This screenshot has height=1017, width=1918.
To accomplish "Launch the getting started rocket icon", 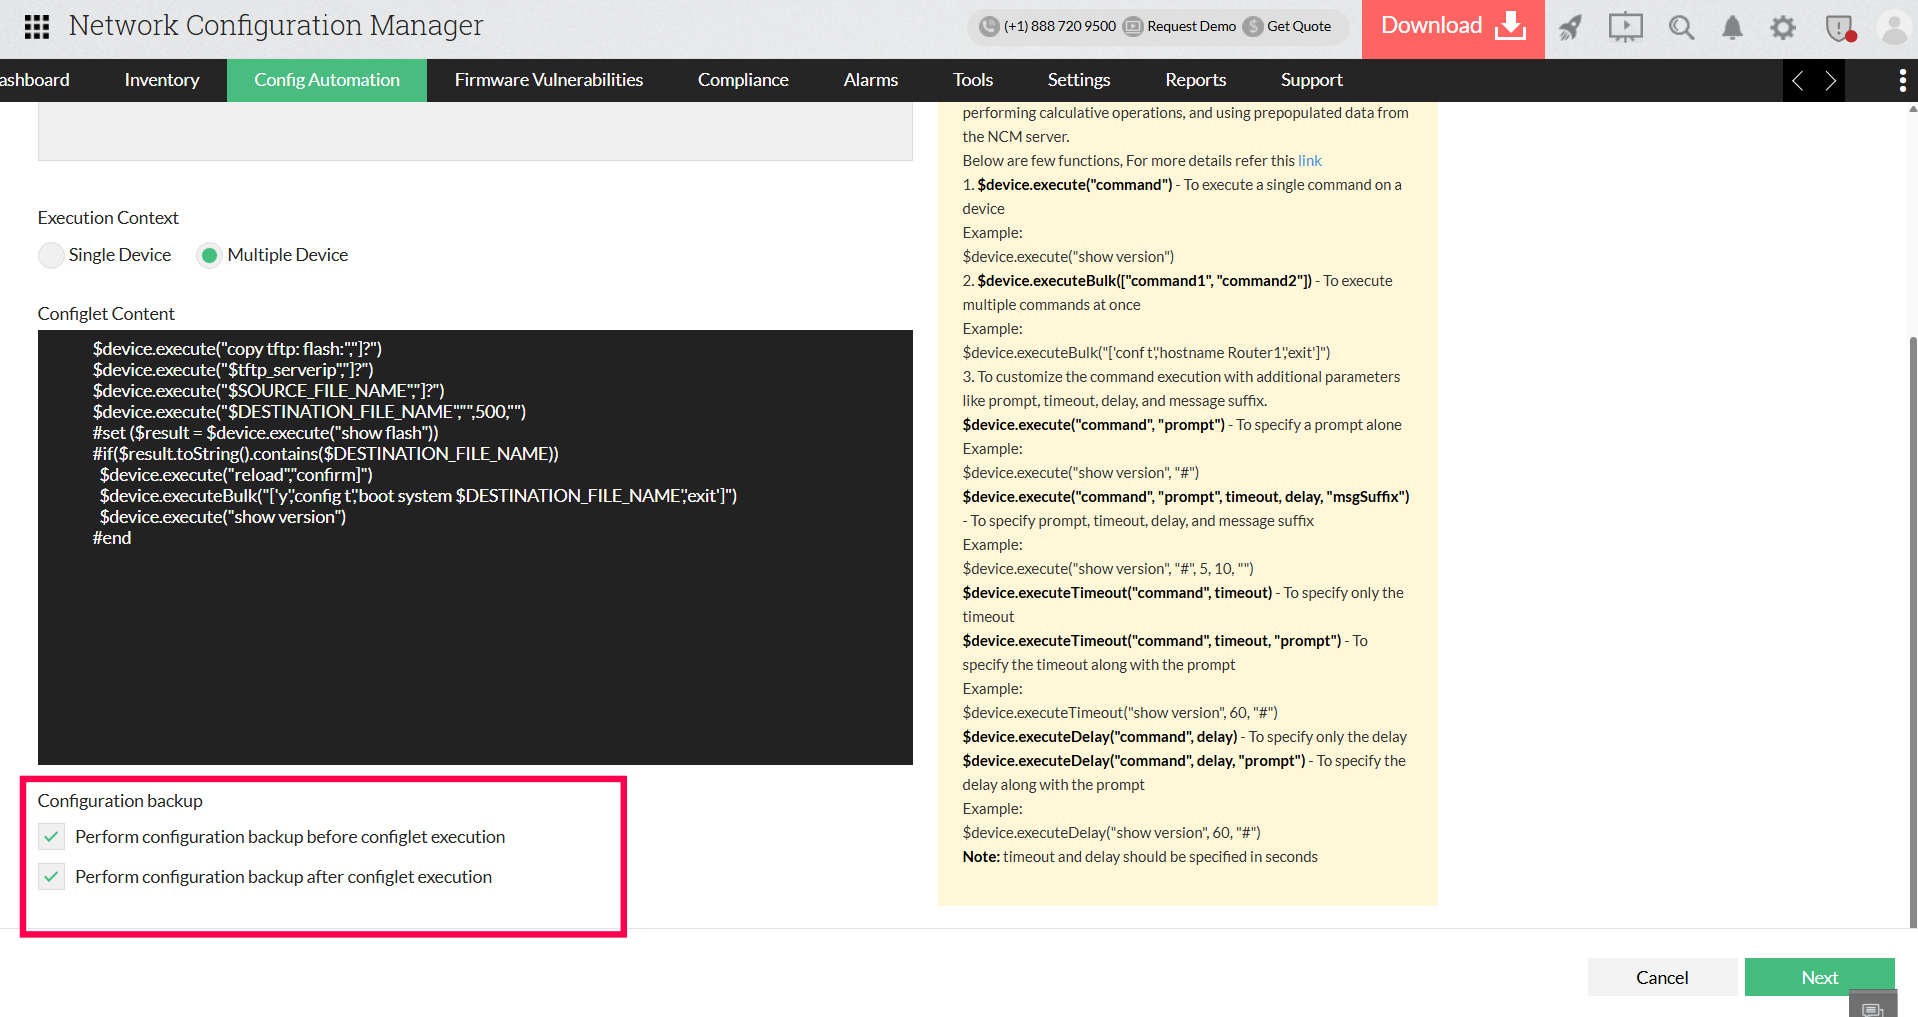I will pyautogui.click(x=1569, y=28).
